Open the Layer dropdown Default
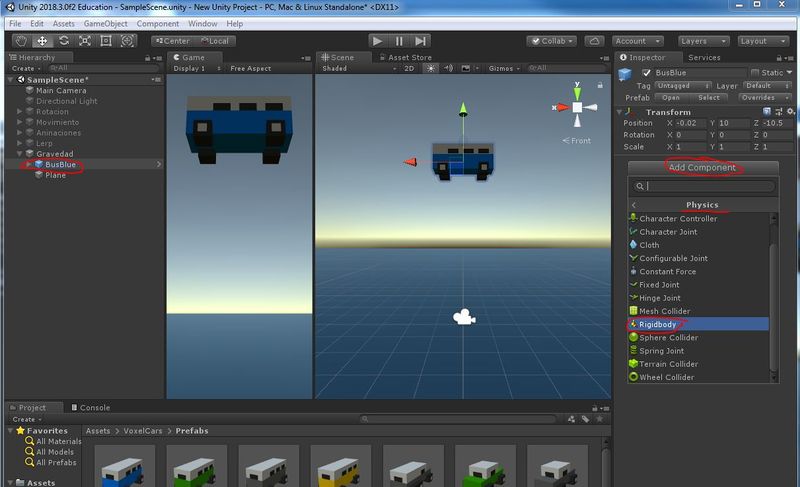This screenshot has width=800, height=487. (767, 86)
